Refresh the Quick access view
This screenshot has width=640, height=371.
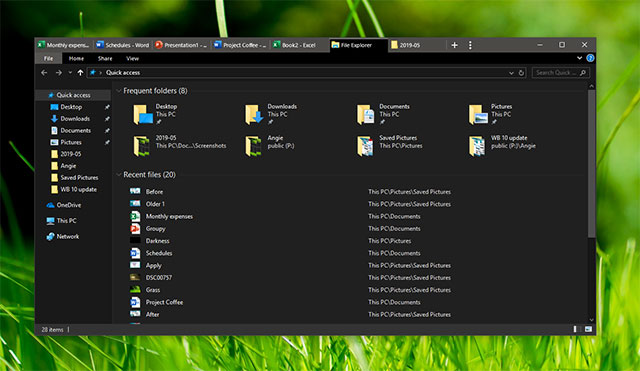[x=521, y=73]
